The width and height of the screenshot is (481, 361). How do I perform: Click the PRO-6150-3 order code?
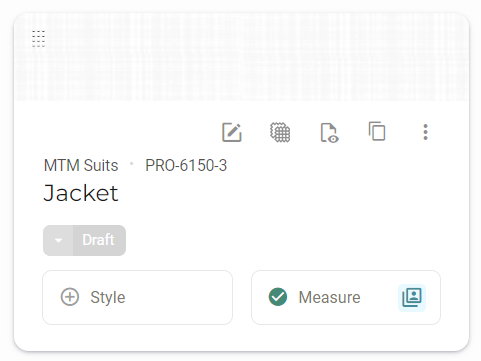pyautogui.click(x=186, y=165)
